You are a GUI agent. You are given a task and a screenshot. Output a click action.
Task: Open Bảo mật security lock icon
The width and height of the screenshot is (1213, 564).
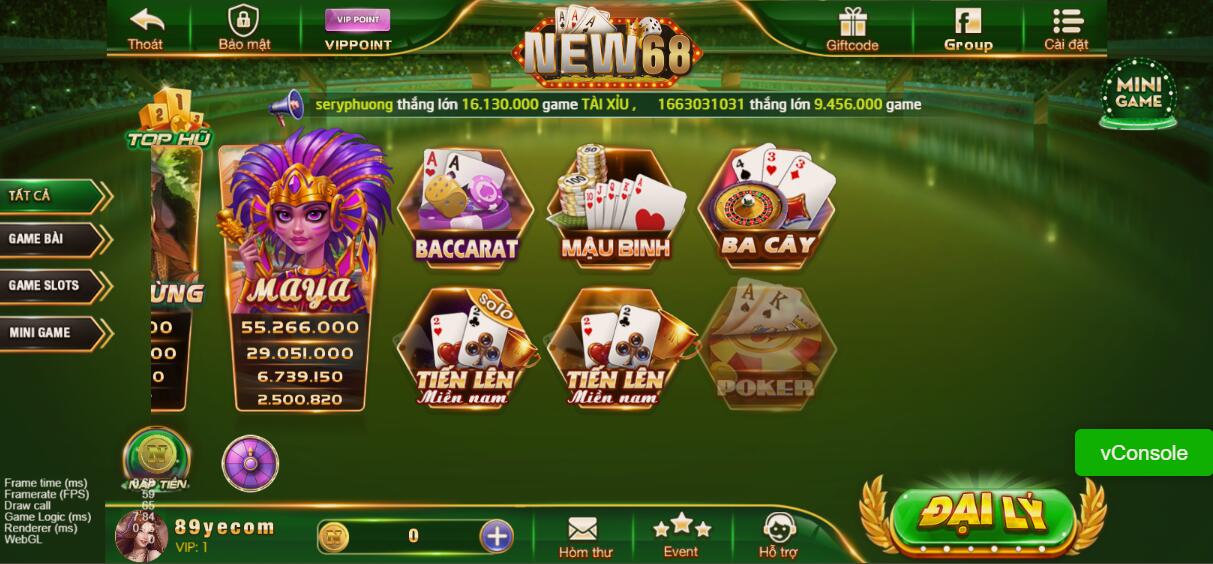pos(244,28)
